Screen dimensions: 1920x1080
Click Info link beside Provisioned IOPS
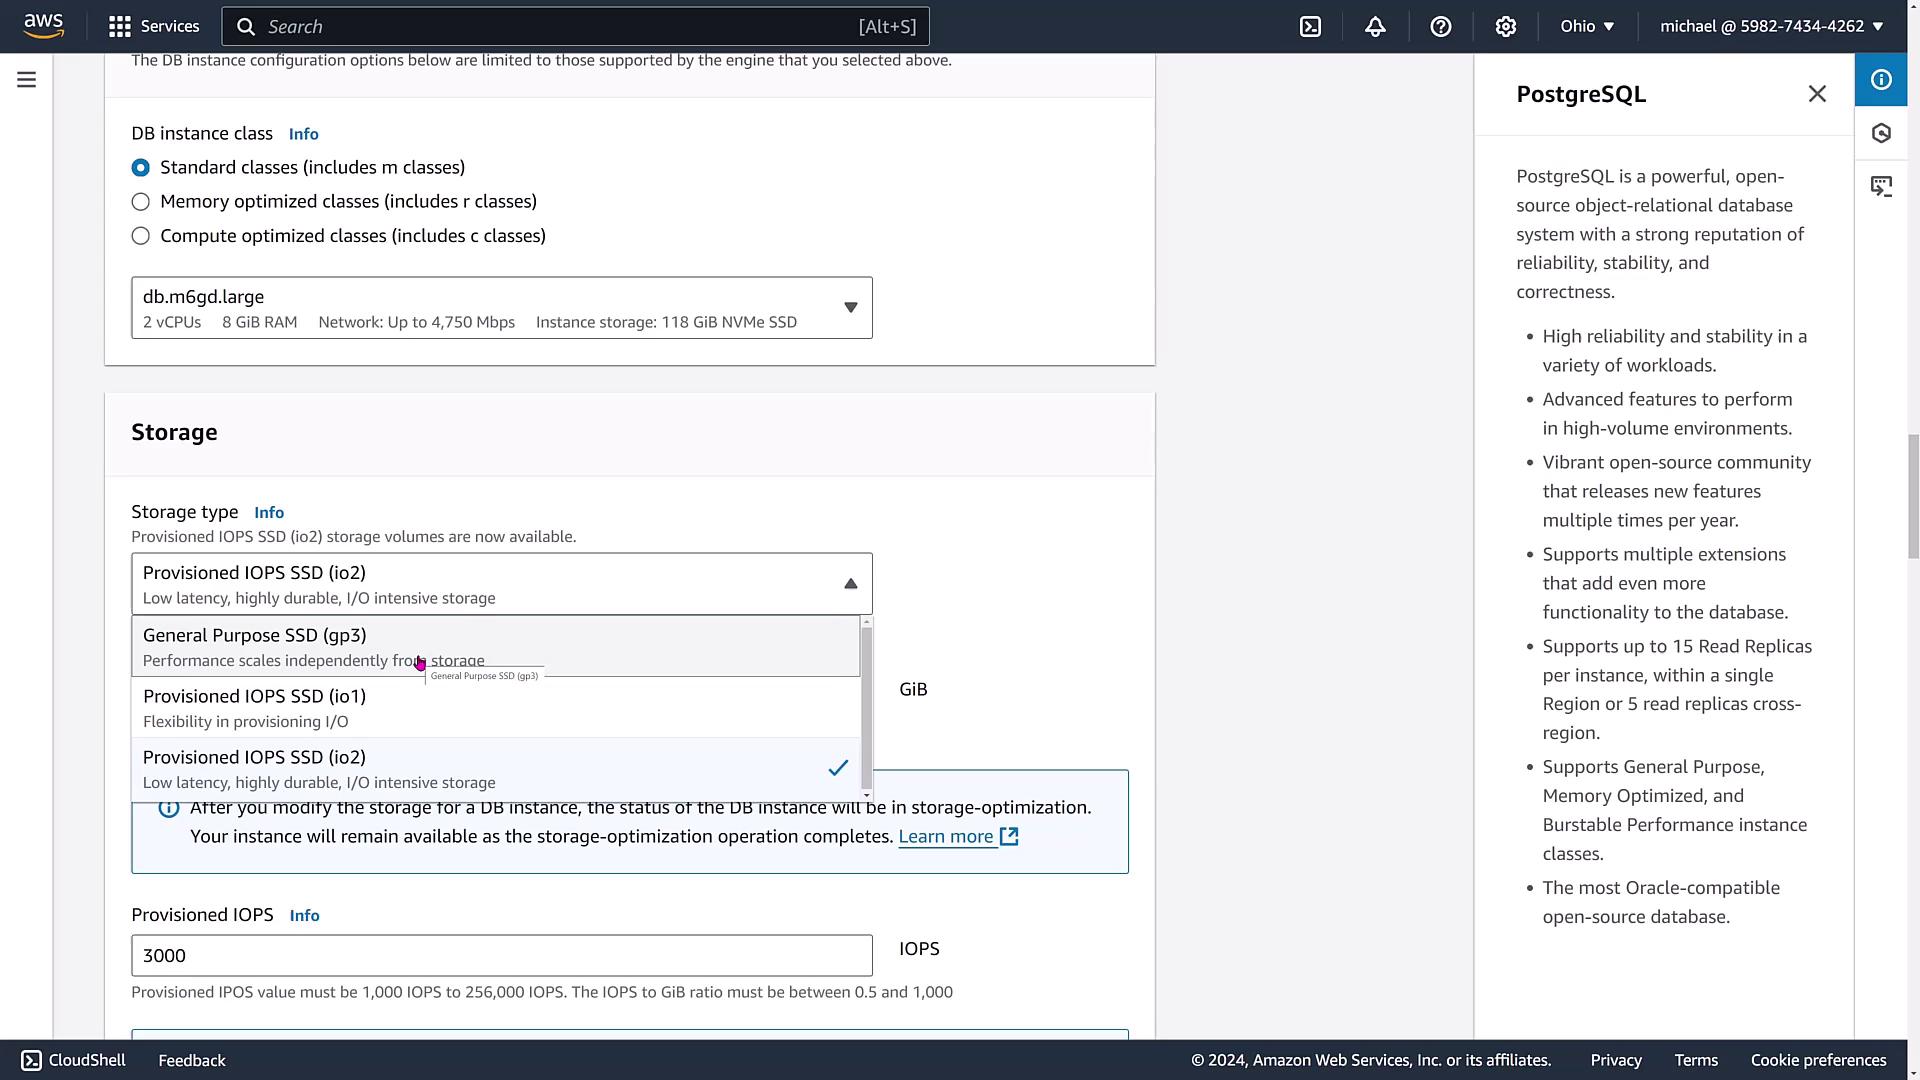[x=304, y=916]
